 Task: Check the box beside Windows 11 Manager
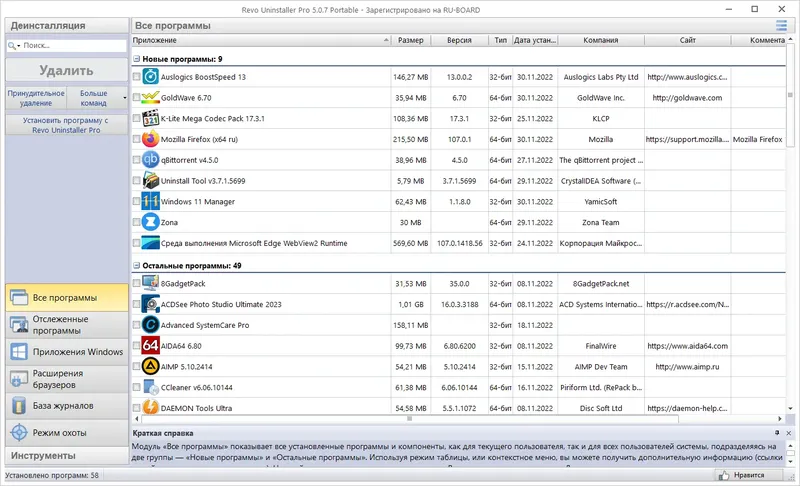tap(136, 201)
